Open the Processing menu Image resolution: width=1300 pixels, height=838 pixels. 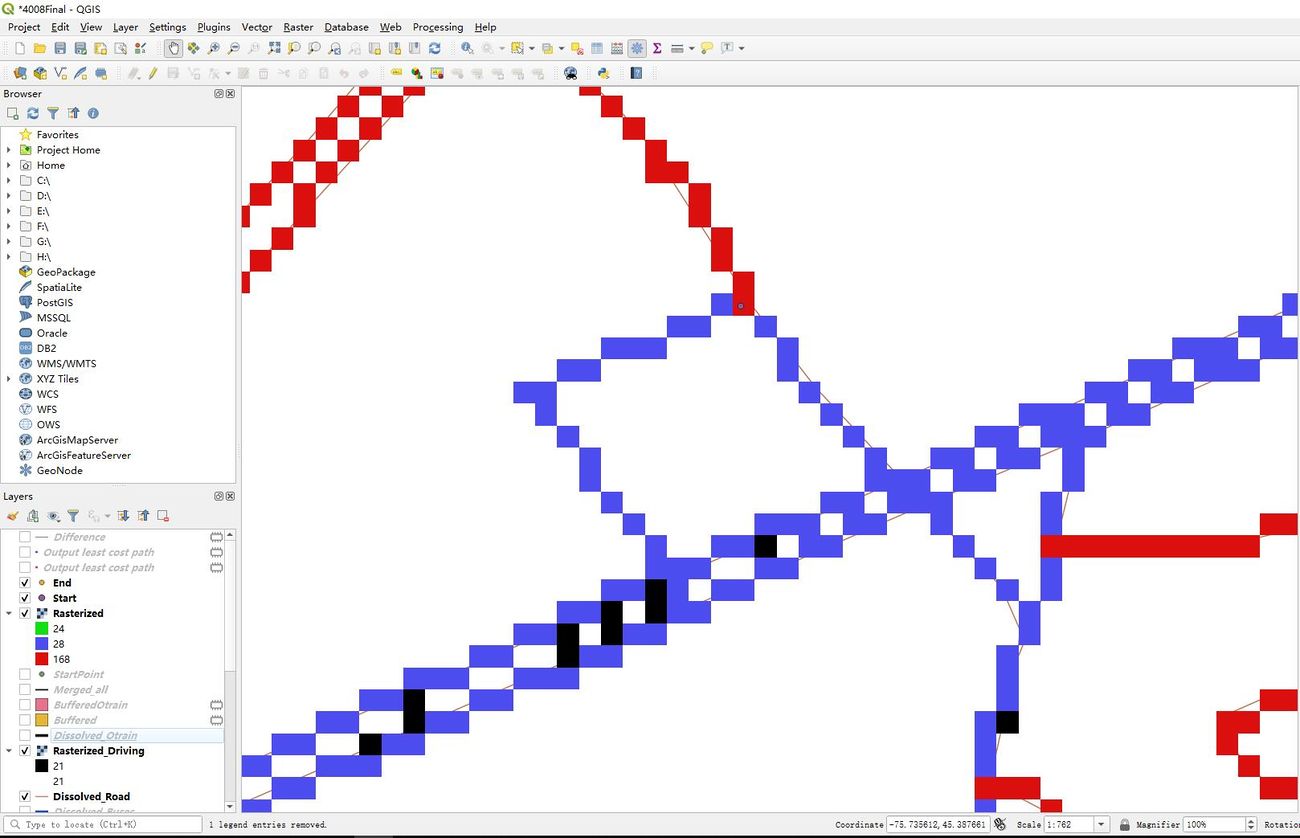437,27
